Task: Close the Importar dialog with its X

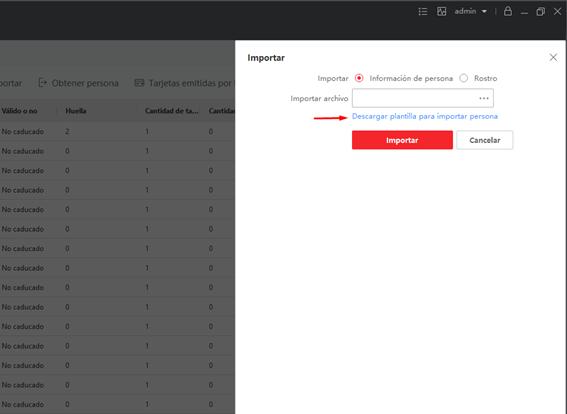Action: click(x=553, y=57)
